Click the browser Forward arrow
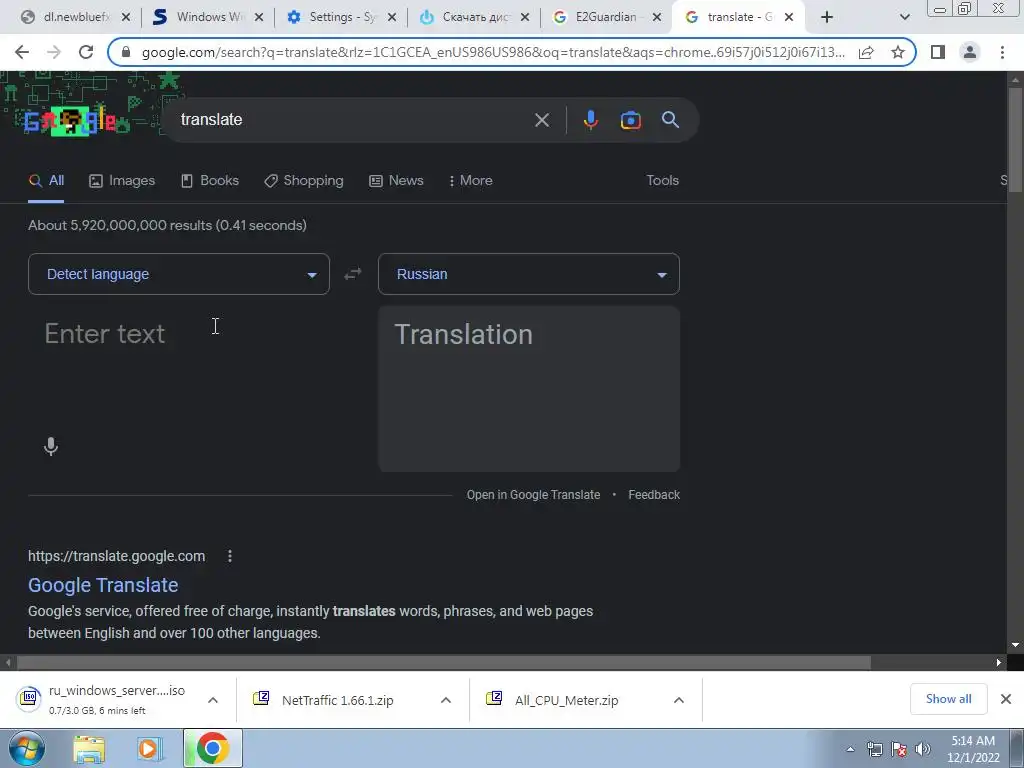The height and width of the screenshot is (768, 1024). [x=54, y=52]
